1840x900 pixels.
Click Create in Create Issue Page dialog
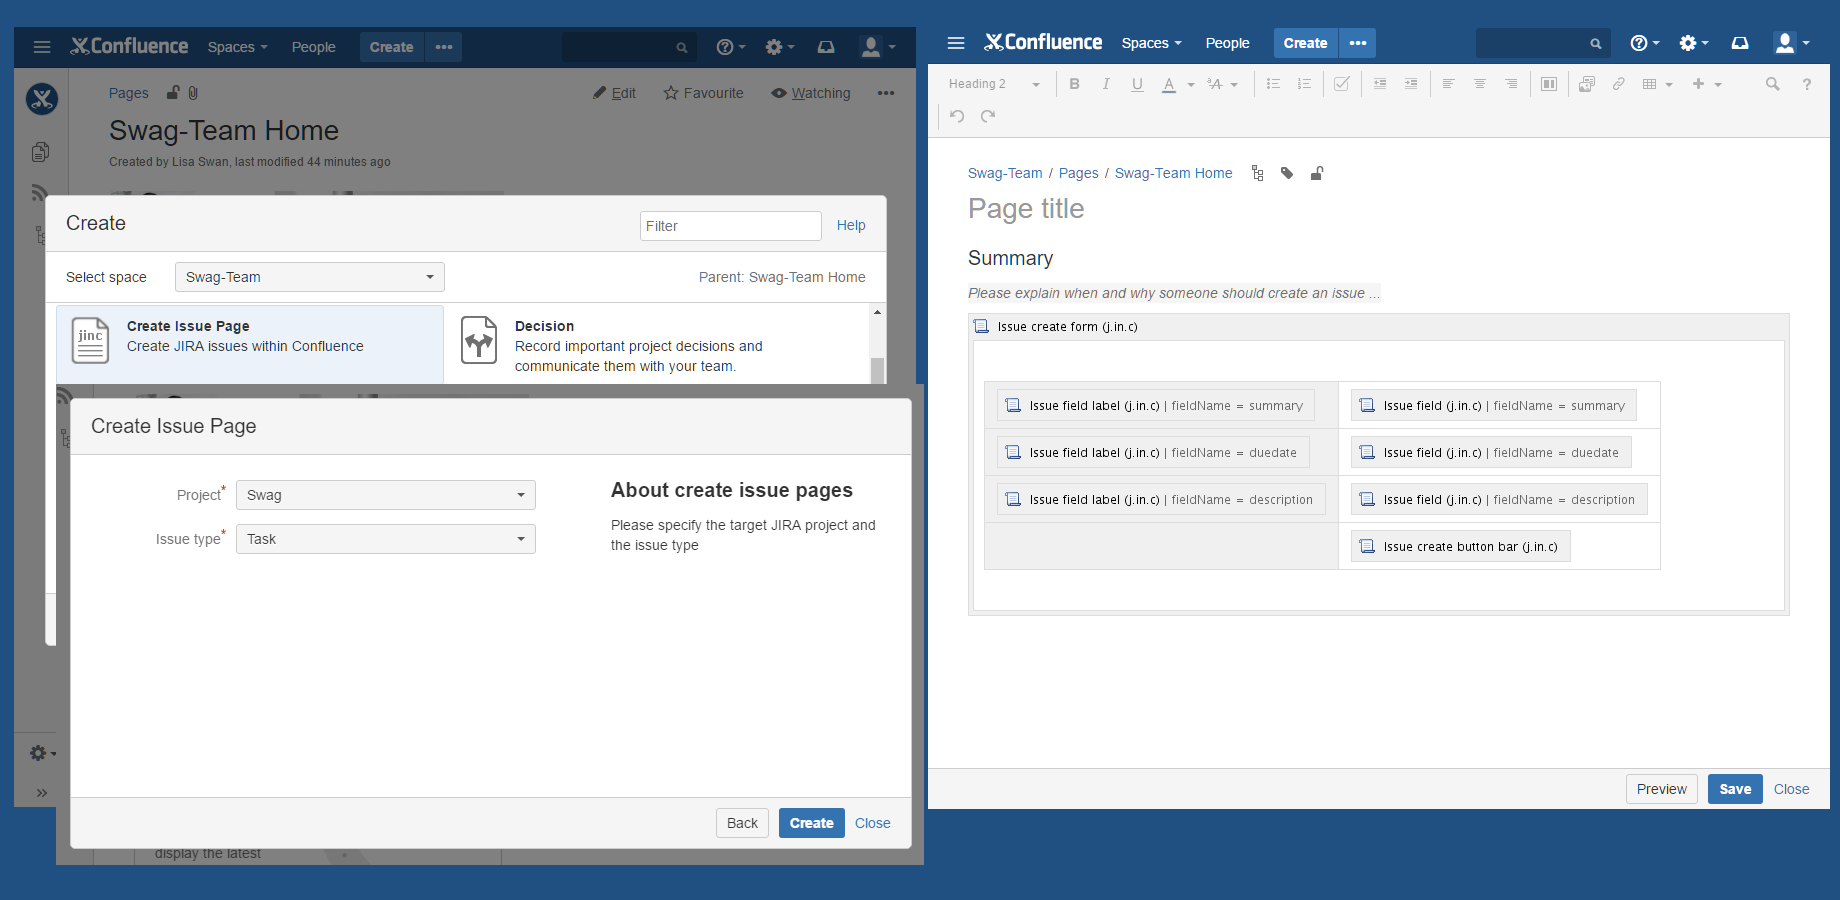(x=811, y=823)
